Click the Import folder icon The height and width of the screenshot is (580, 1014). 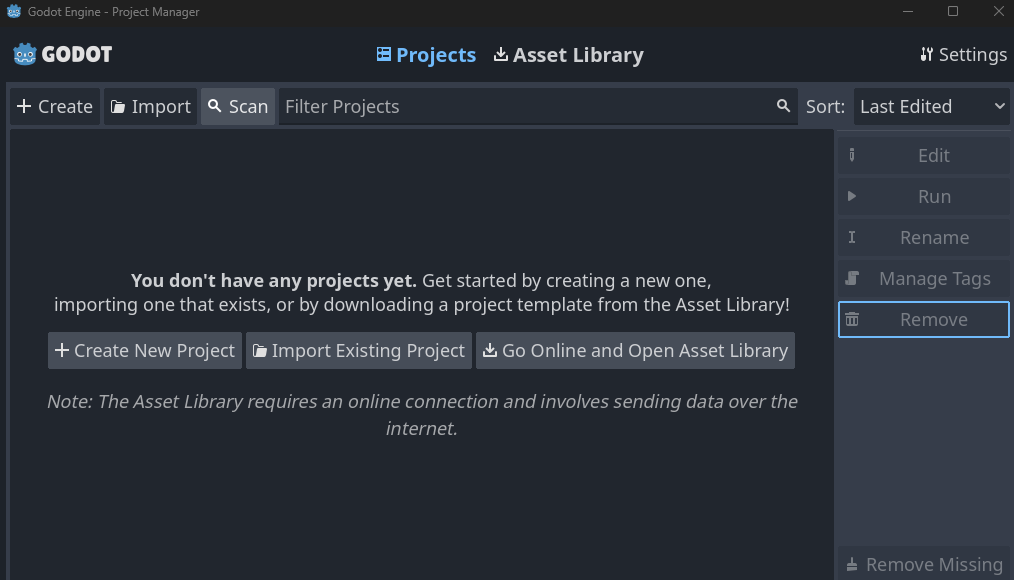tap(118, 106)
